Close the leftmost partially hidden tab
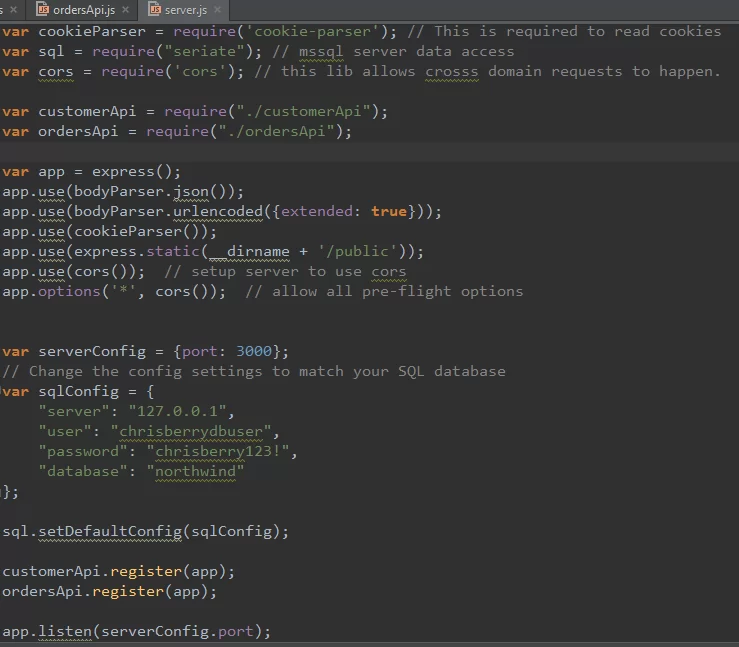The image size is (739, 647). (x=13, y=10)
